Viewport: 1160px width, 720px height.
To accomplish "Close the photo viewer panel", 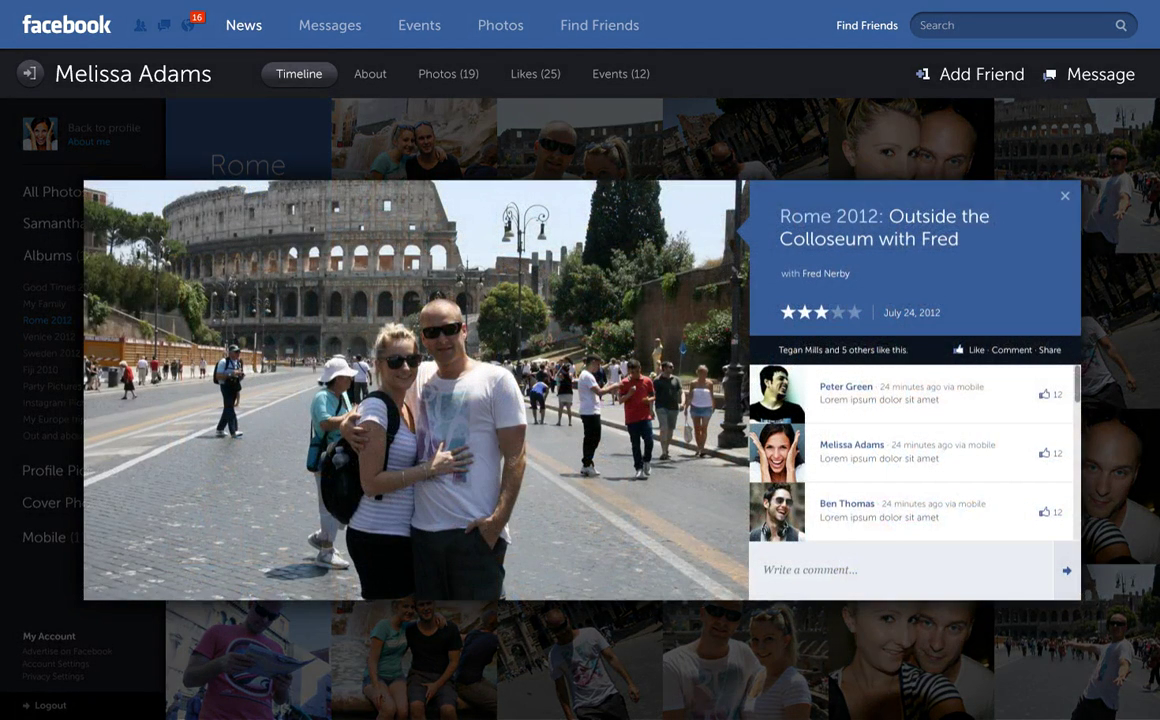I will pyautogui.click(x=1065, y=196).
